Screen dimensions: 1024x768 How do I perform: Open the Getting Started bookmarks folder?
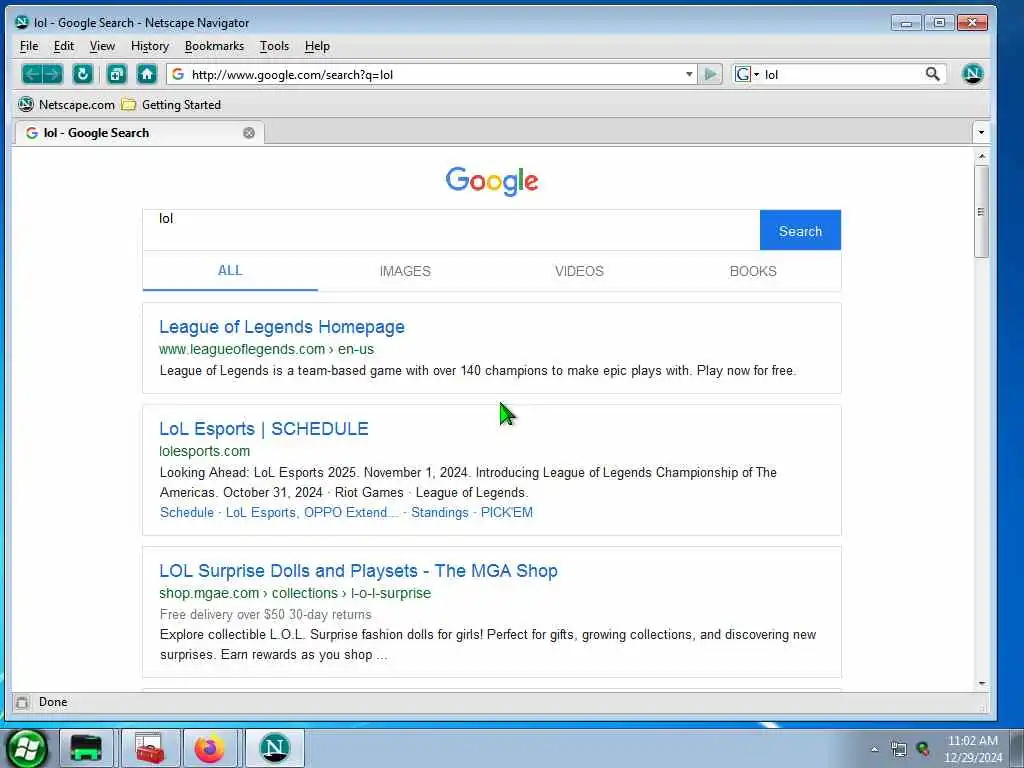(171, 104)
